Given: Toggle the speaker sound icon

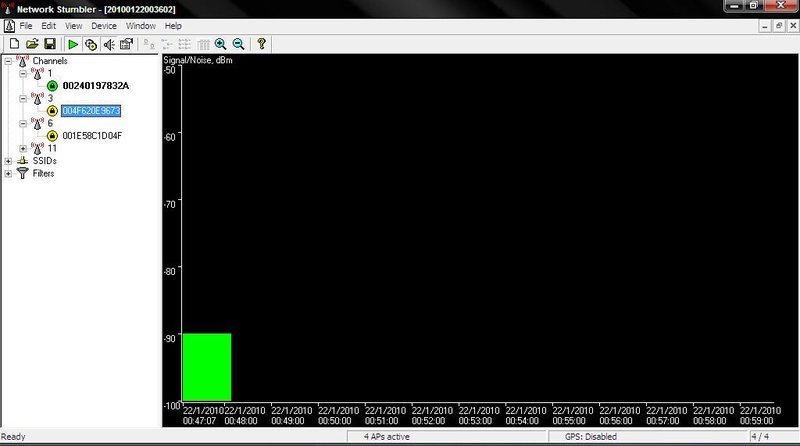Looking at the screenshot, I should click(109, 44).
